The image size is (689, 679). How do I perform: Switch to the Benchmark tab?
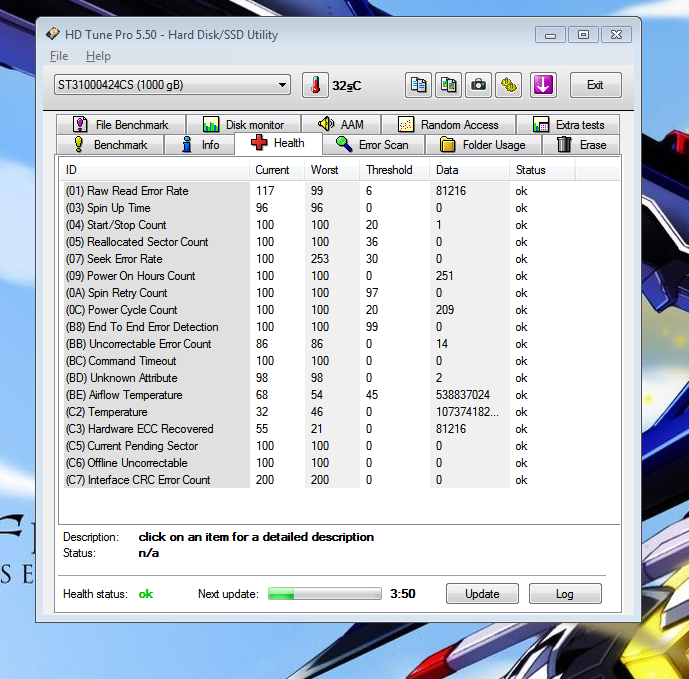click(110, 145)
